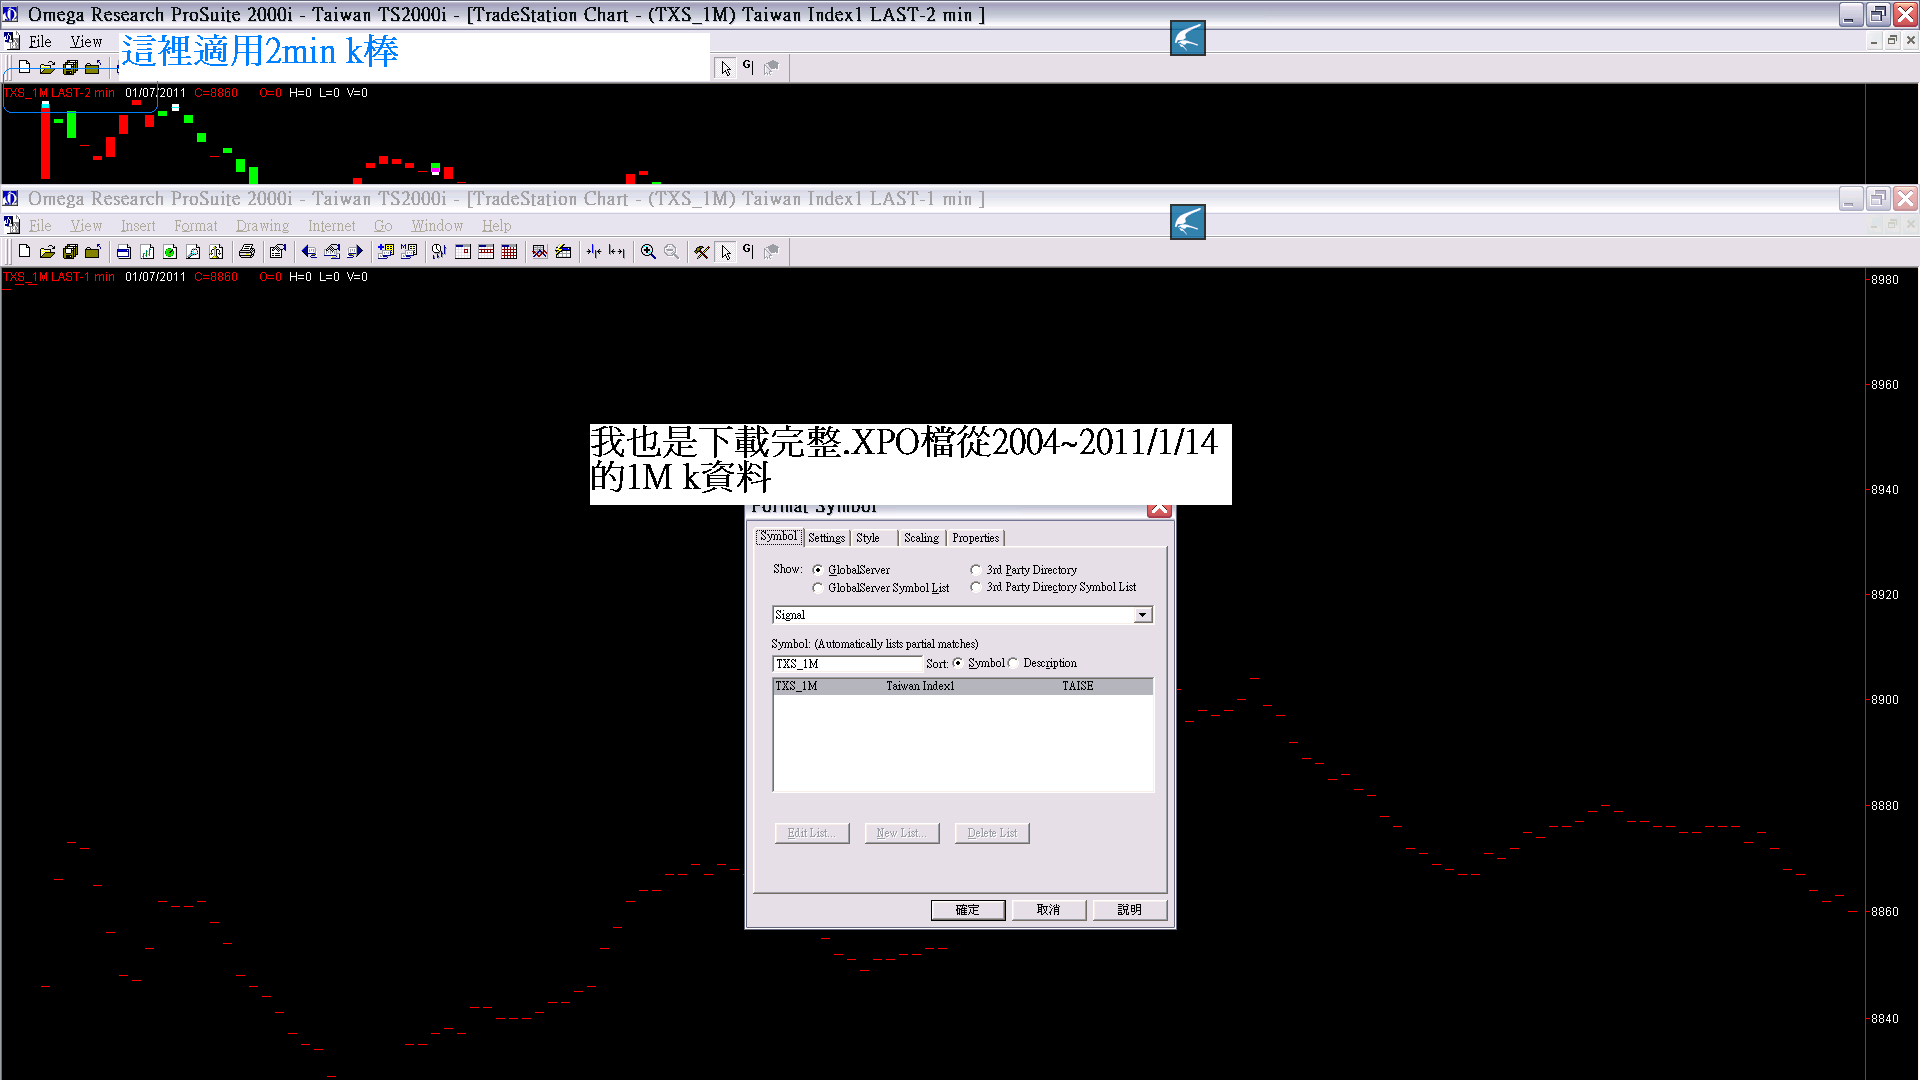Click the crossed-out chart icon
The image size is (1920, 1080).
[540, 251]
